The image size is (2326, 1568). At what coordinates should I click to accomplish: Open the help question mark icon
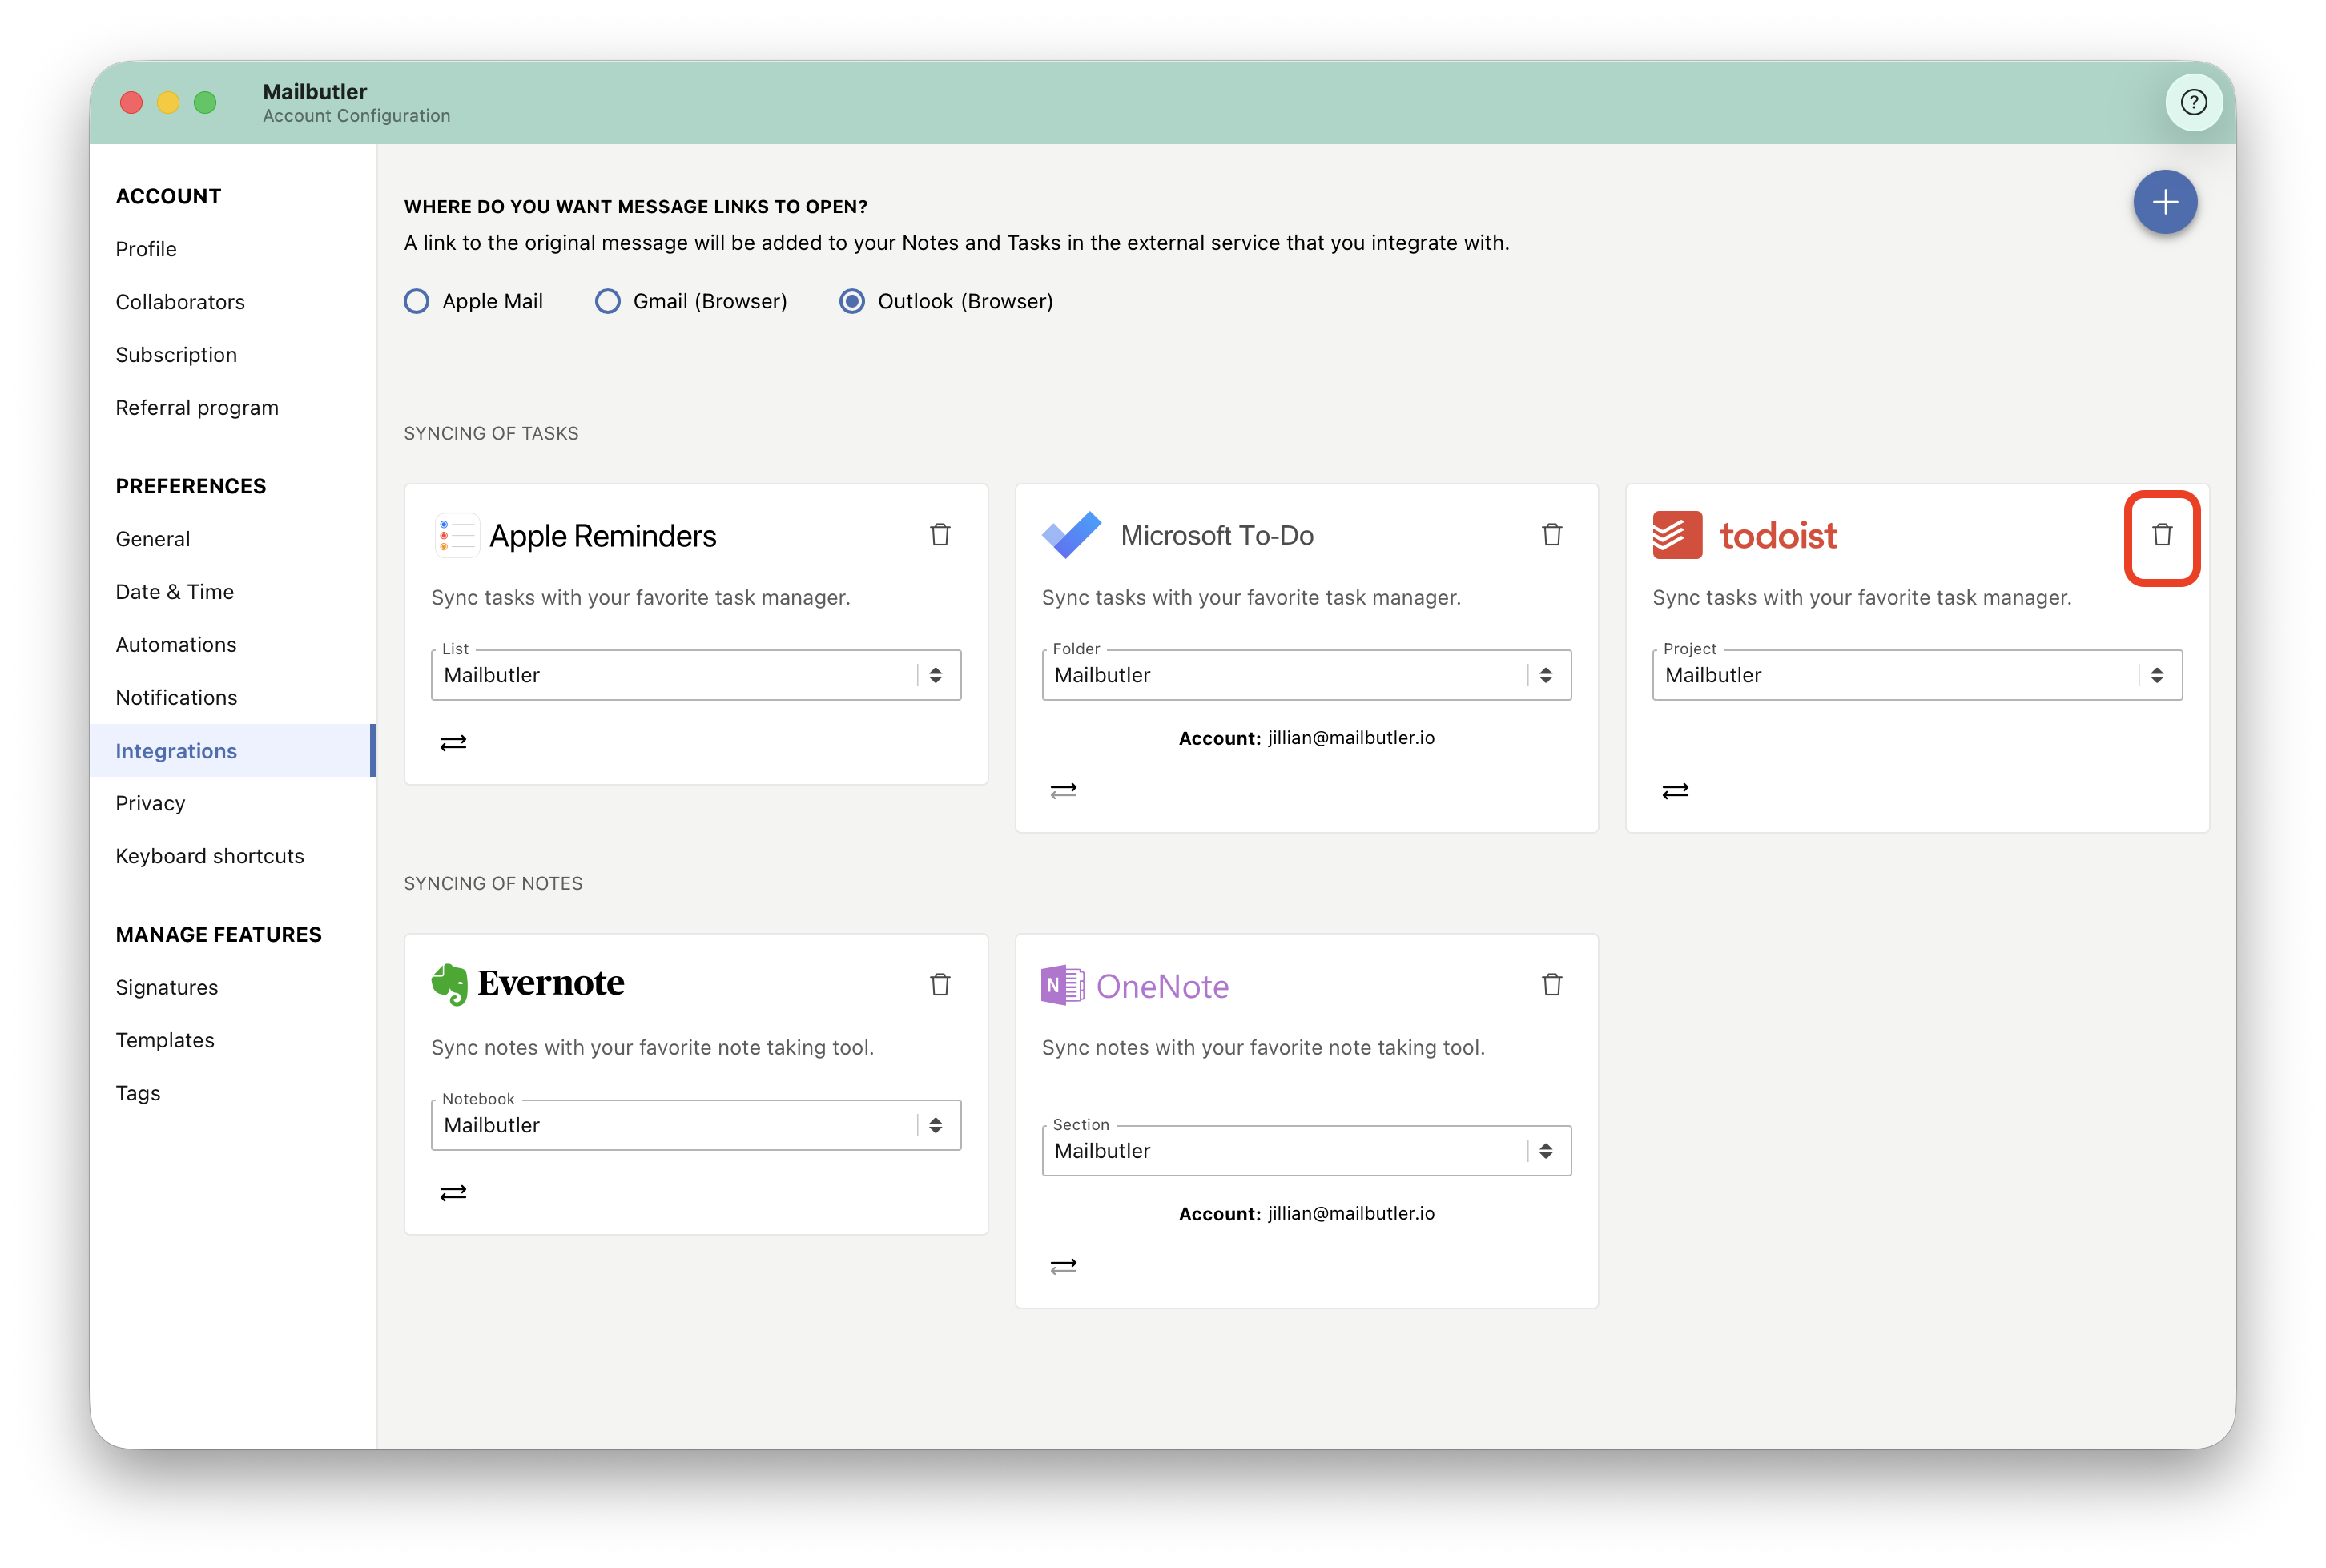(2193, 102)
